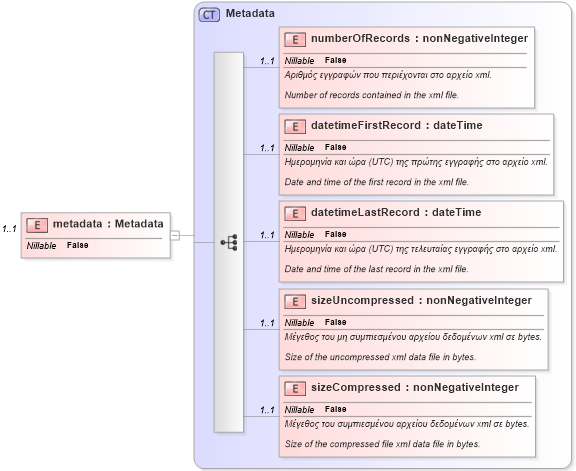Click Greek text 'Μέγεθος του μη συμπιεσμένου' line
Image resolution: width=576 pixels, height=471 pixels.
coord(413,337)
